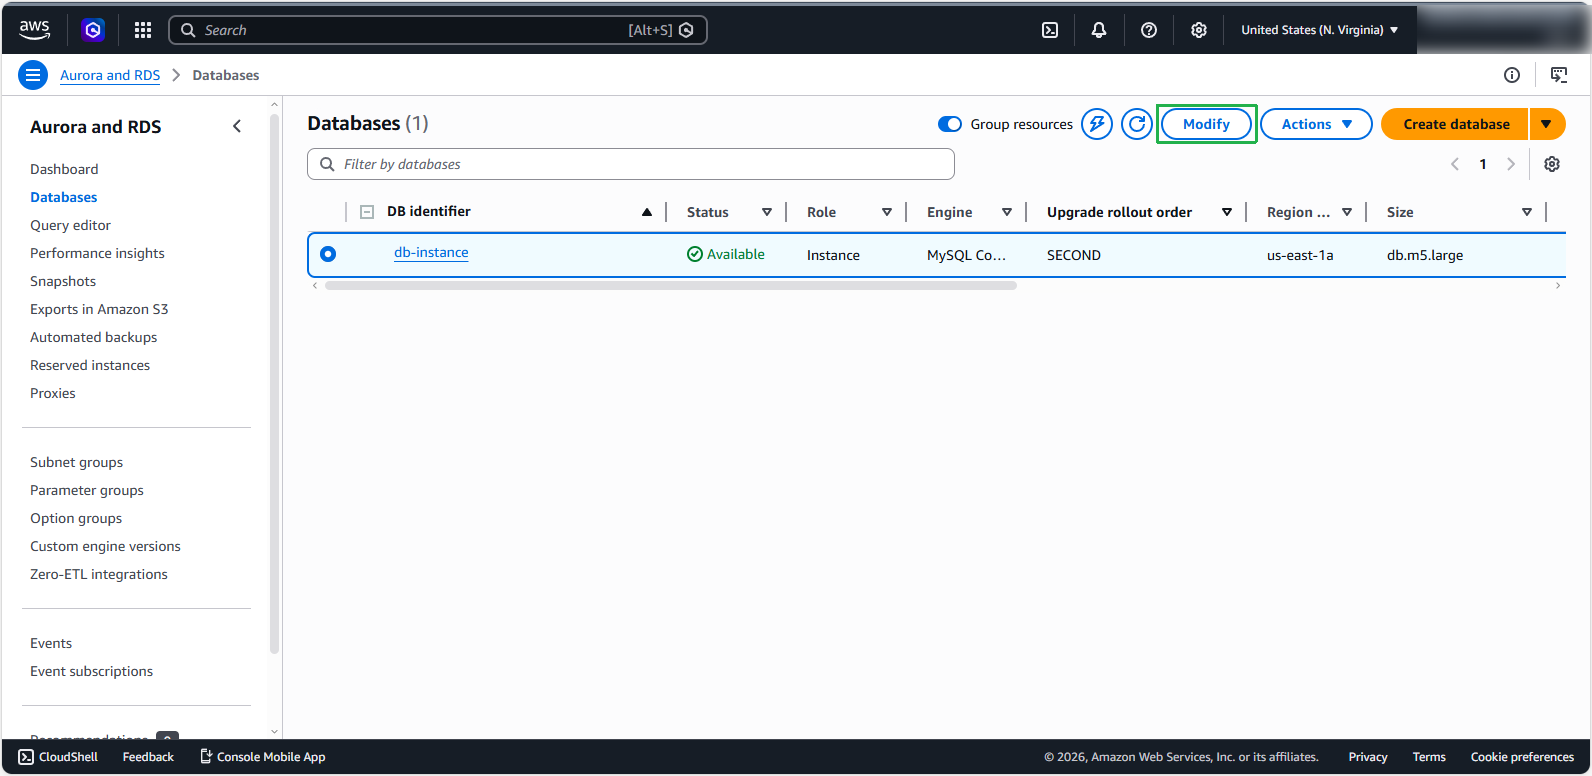Open Cookie preferences
The width and height of the screenshot is (1592, 776).
pos(1522,757)
